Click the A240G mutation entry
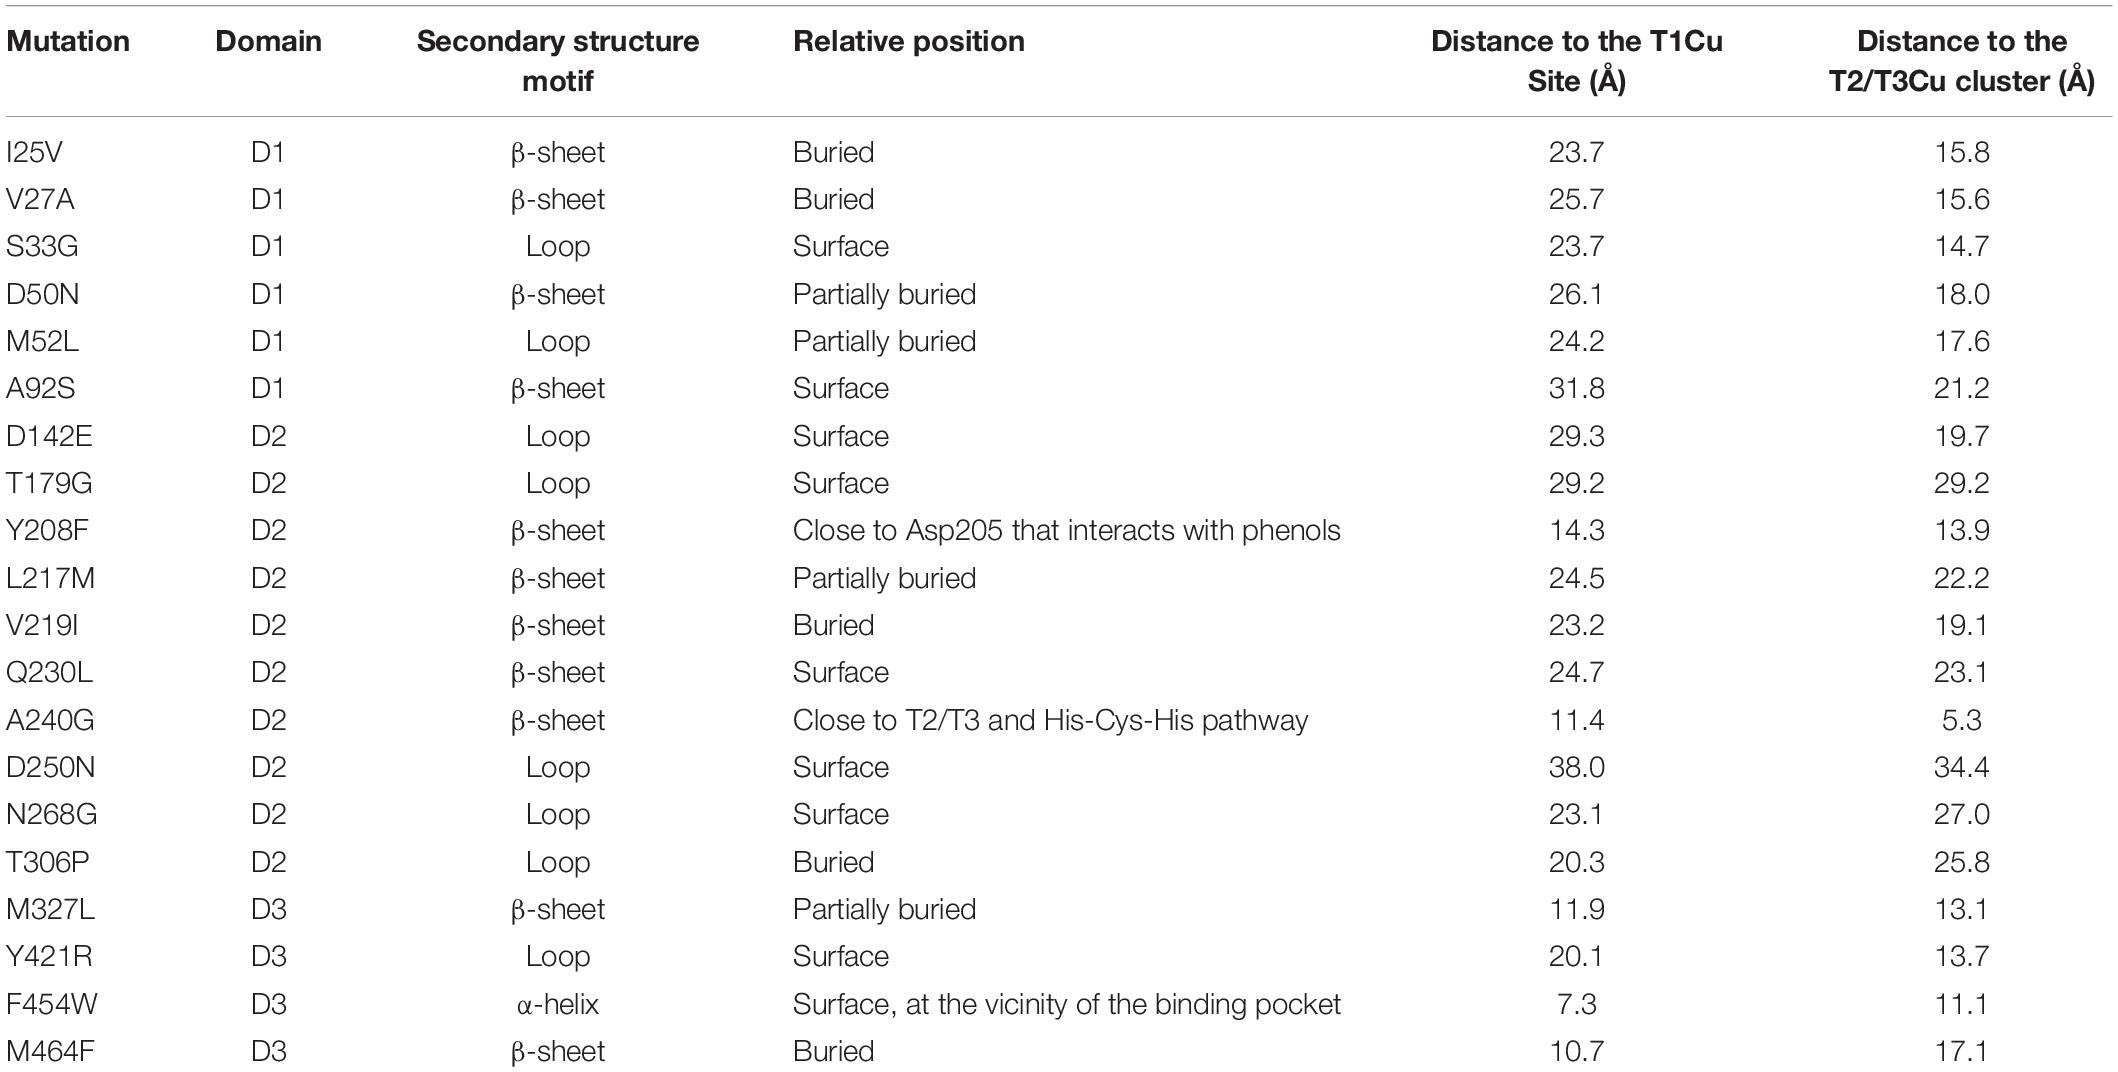This screenshot has height=1072, width=2118. [50, 720]
